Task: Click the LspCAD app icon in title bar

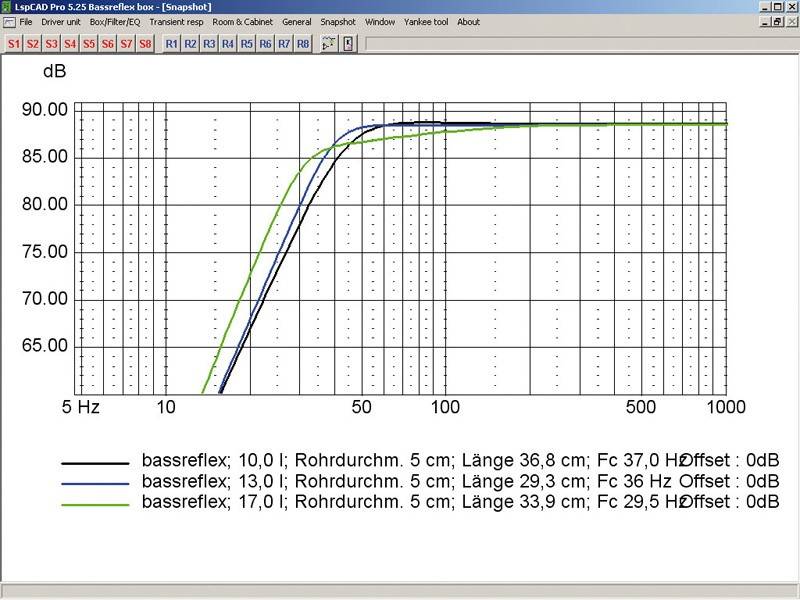Action: [7, 7]
